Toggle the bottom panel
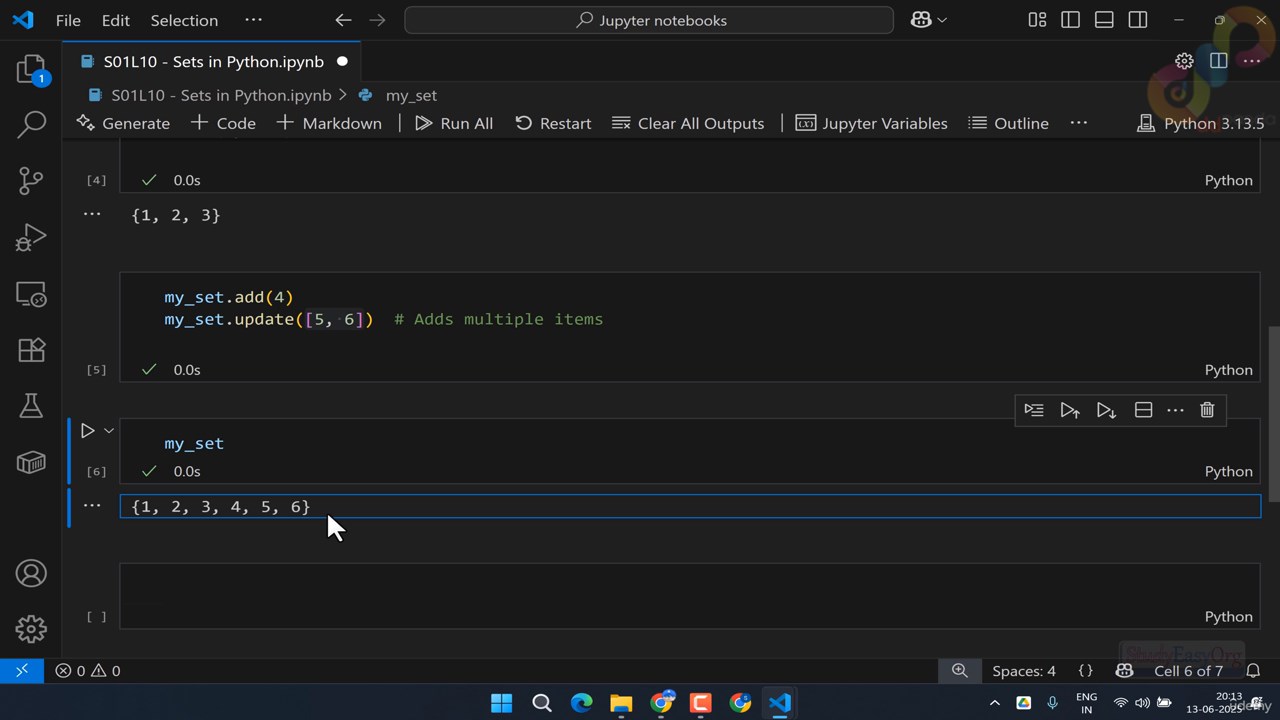Viewport: 1280px width, 720px height. click(x=1104, y=20)
